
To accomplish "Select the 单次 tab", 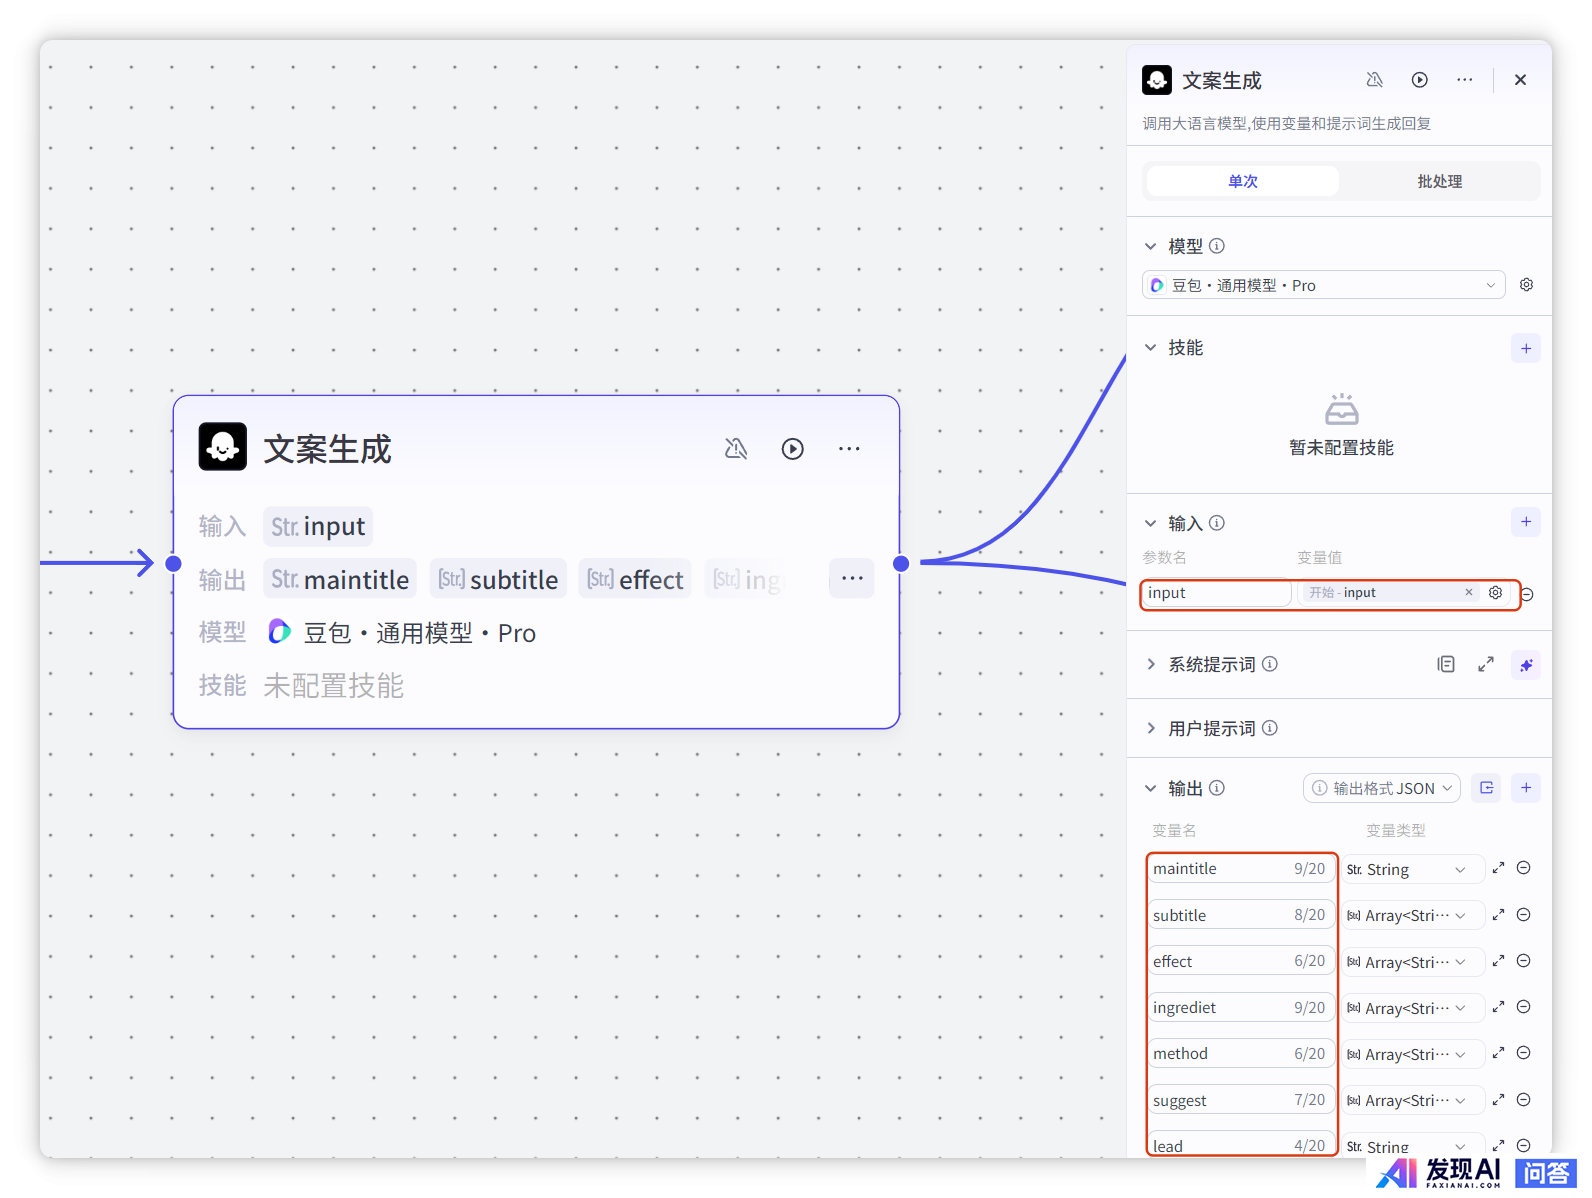I will pyautogui.click(x=1243, y=181).
